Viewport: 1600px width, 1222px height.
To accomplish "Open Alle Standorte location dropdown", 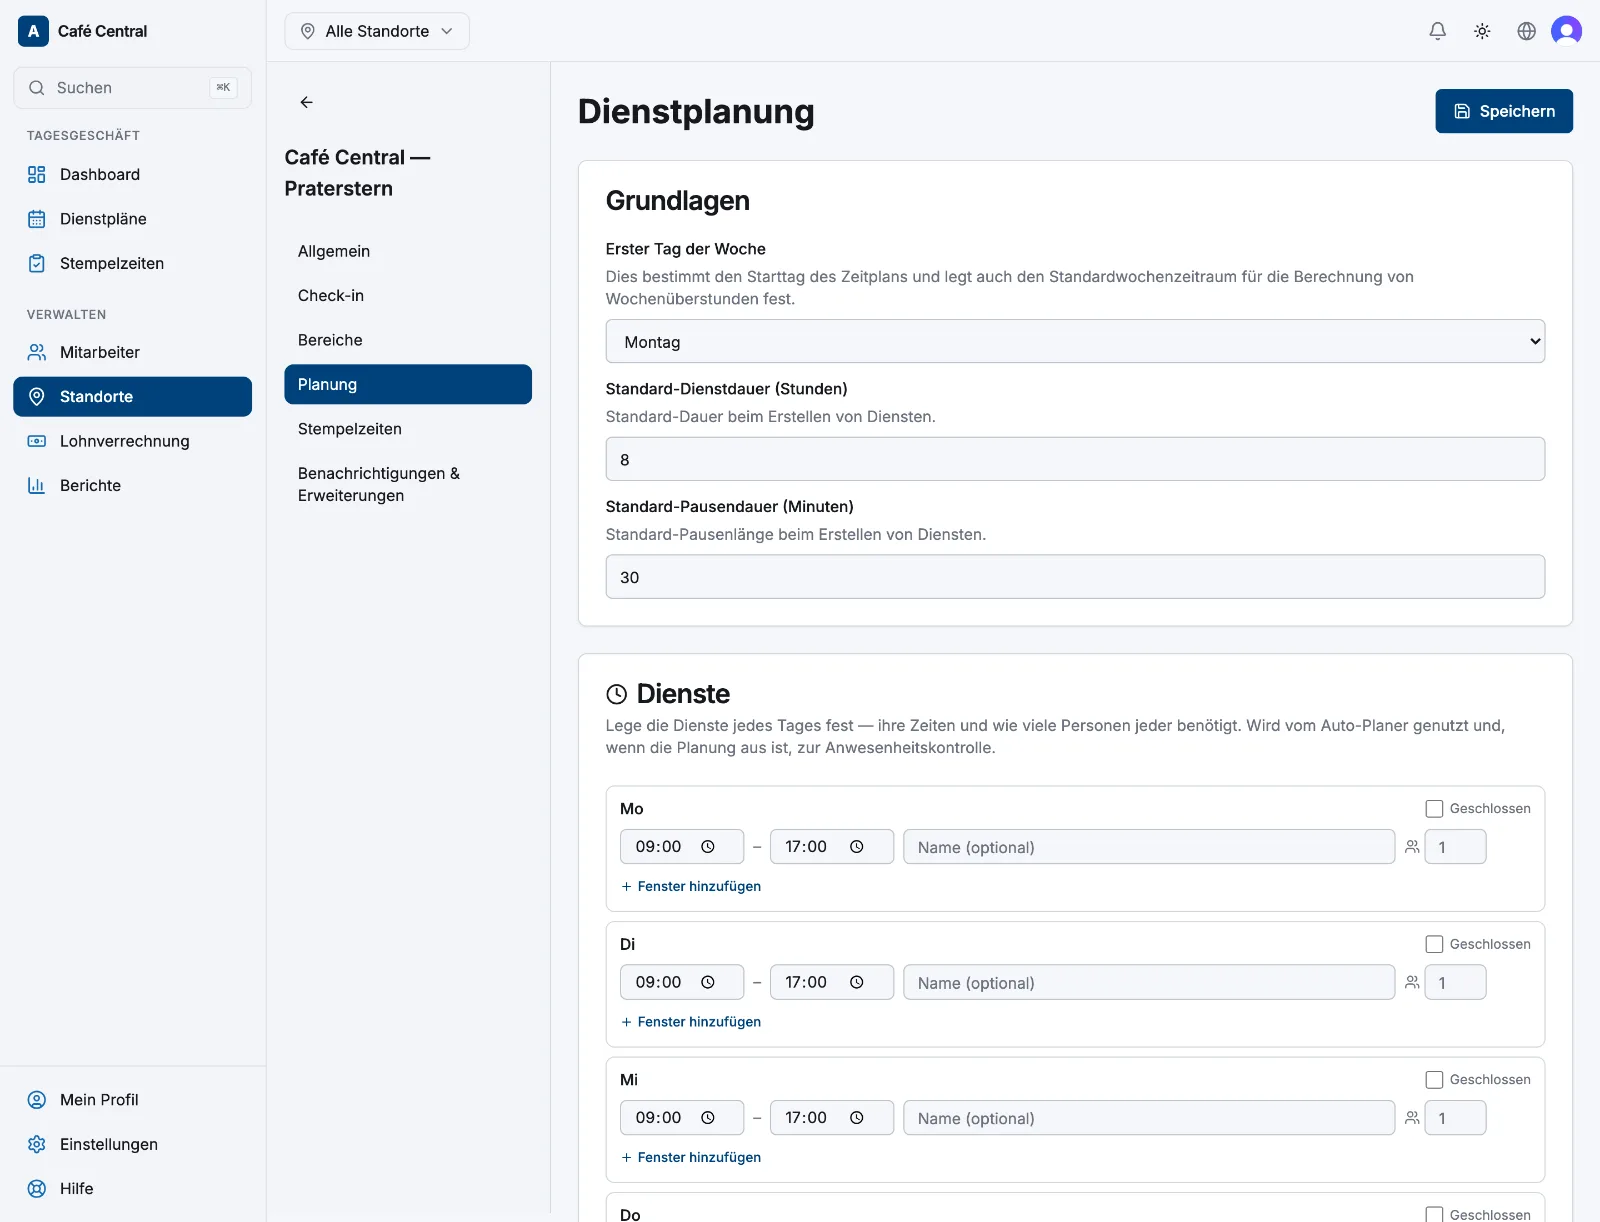I will tap(377, 31).
